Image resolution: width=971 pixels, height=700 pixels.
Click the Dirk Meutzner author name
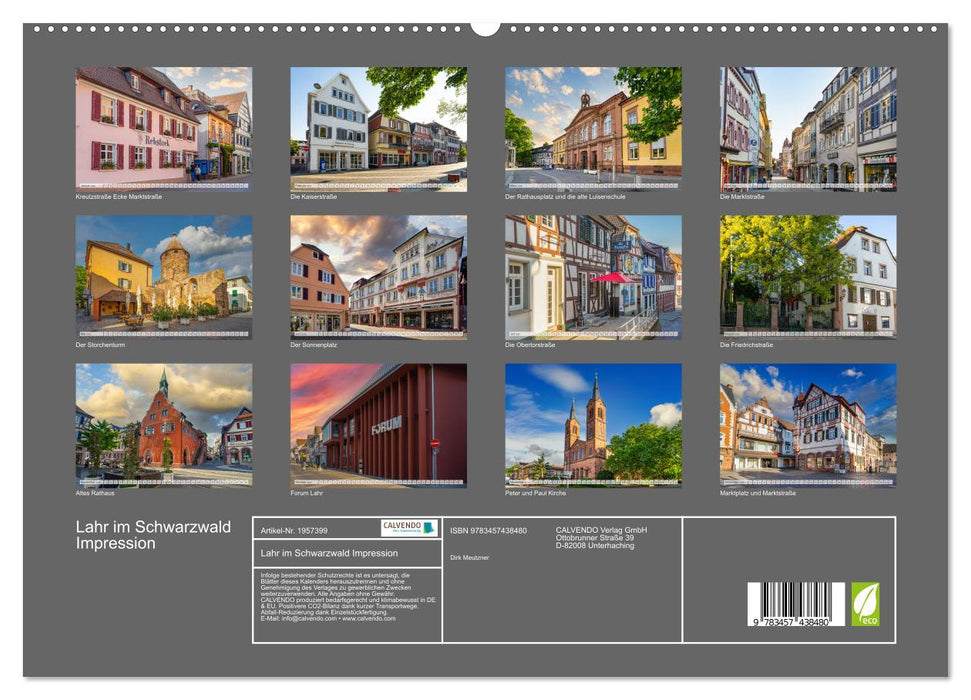tap(471, 558)
